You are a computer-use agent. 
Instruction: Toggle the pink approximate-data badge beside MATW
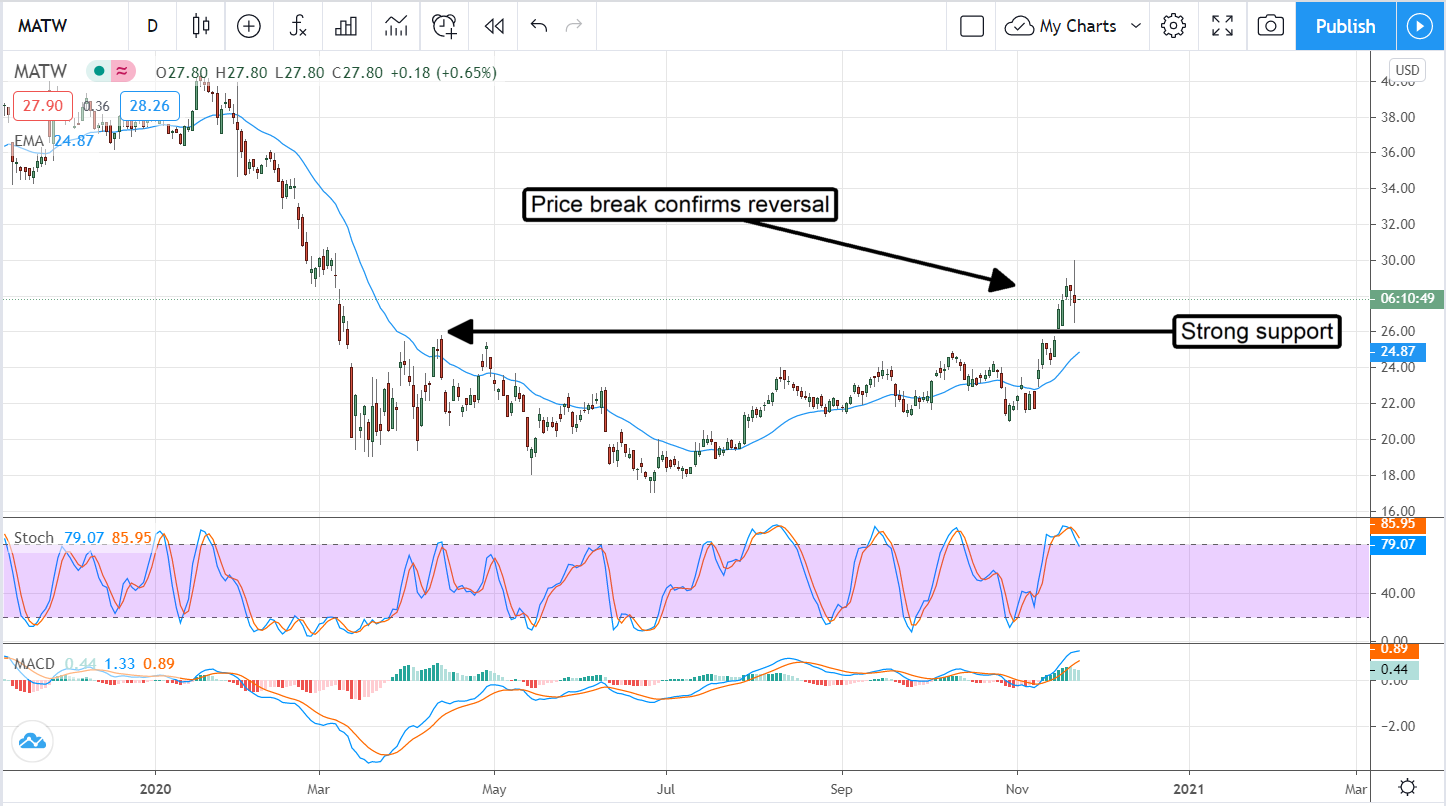[121, 72]
